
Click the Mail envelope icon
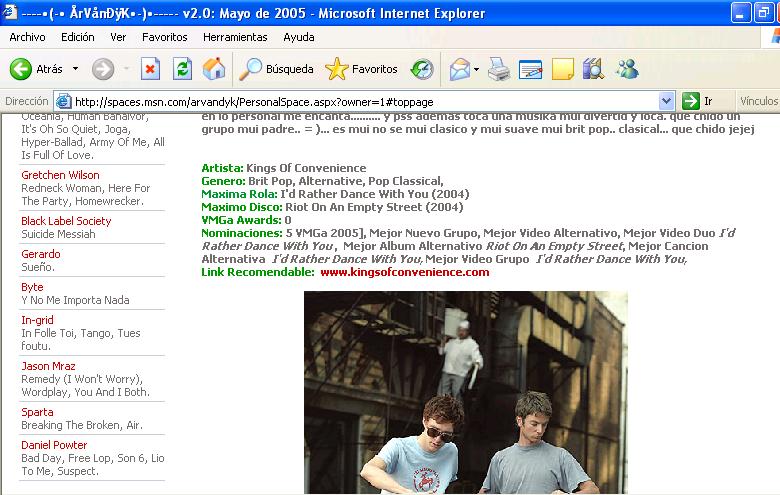coord(460,69)
